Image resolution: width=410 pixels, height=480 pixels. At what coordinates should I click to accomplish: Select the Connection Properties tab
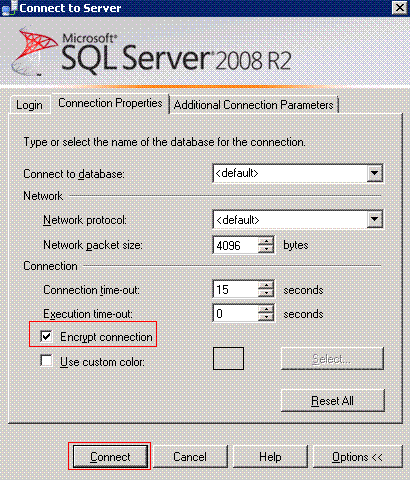coord(110,103)
